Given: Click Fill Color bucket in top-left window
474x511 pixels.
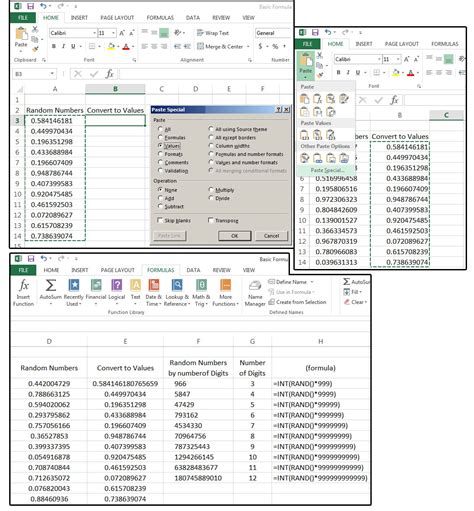Looking at the screenshot, I should (111, 47).
